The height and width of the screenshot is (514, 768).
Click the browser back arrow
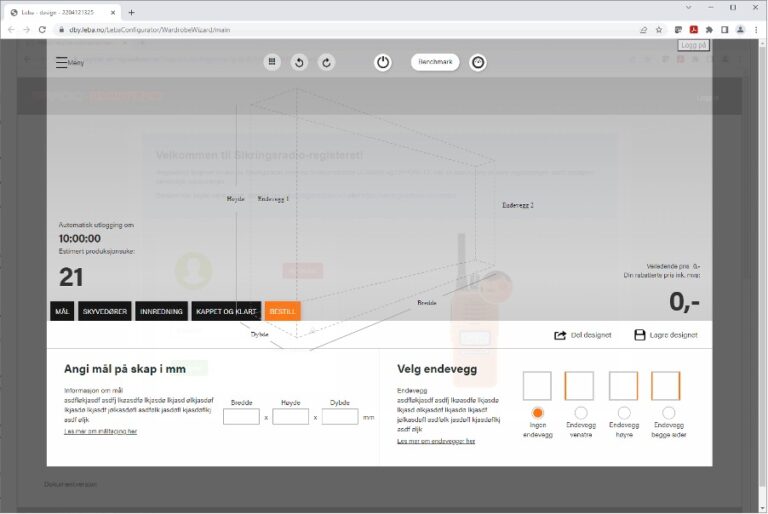click(11, 30)
